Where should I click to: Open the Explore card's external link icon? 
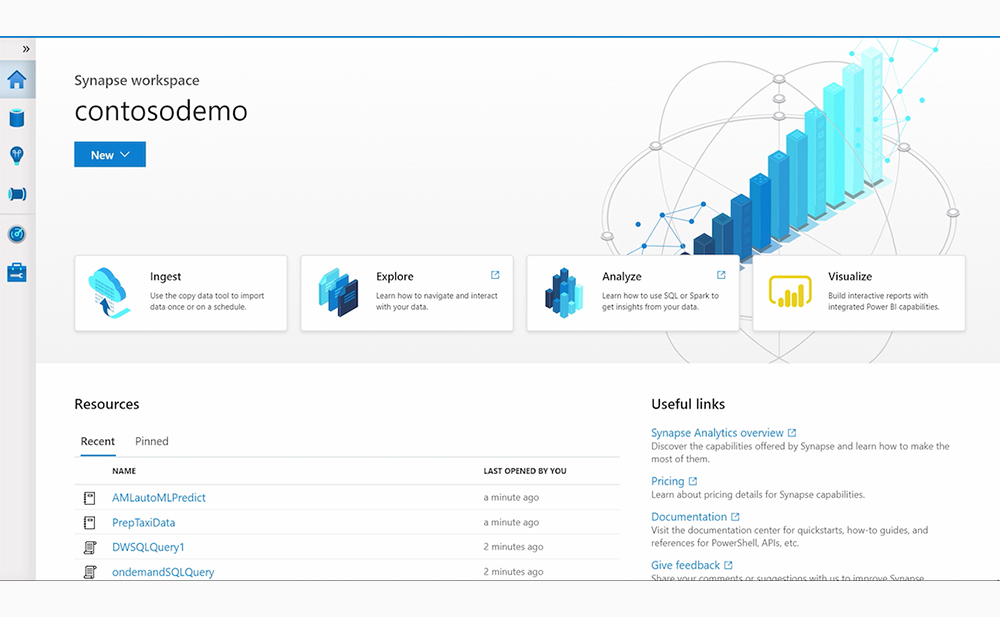494,274
